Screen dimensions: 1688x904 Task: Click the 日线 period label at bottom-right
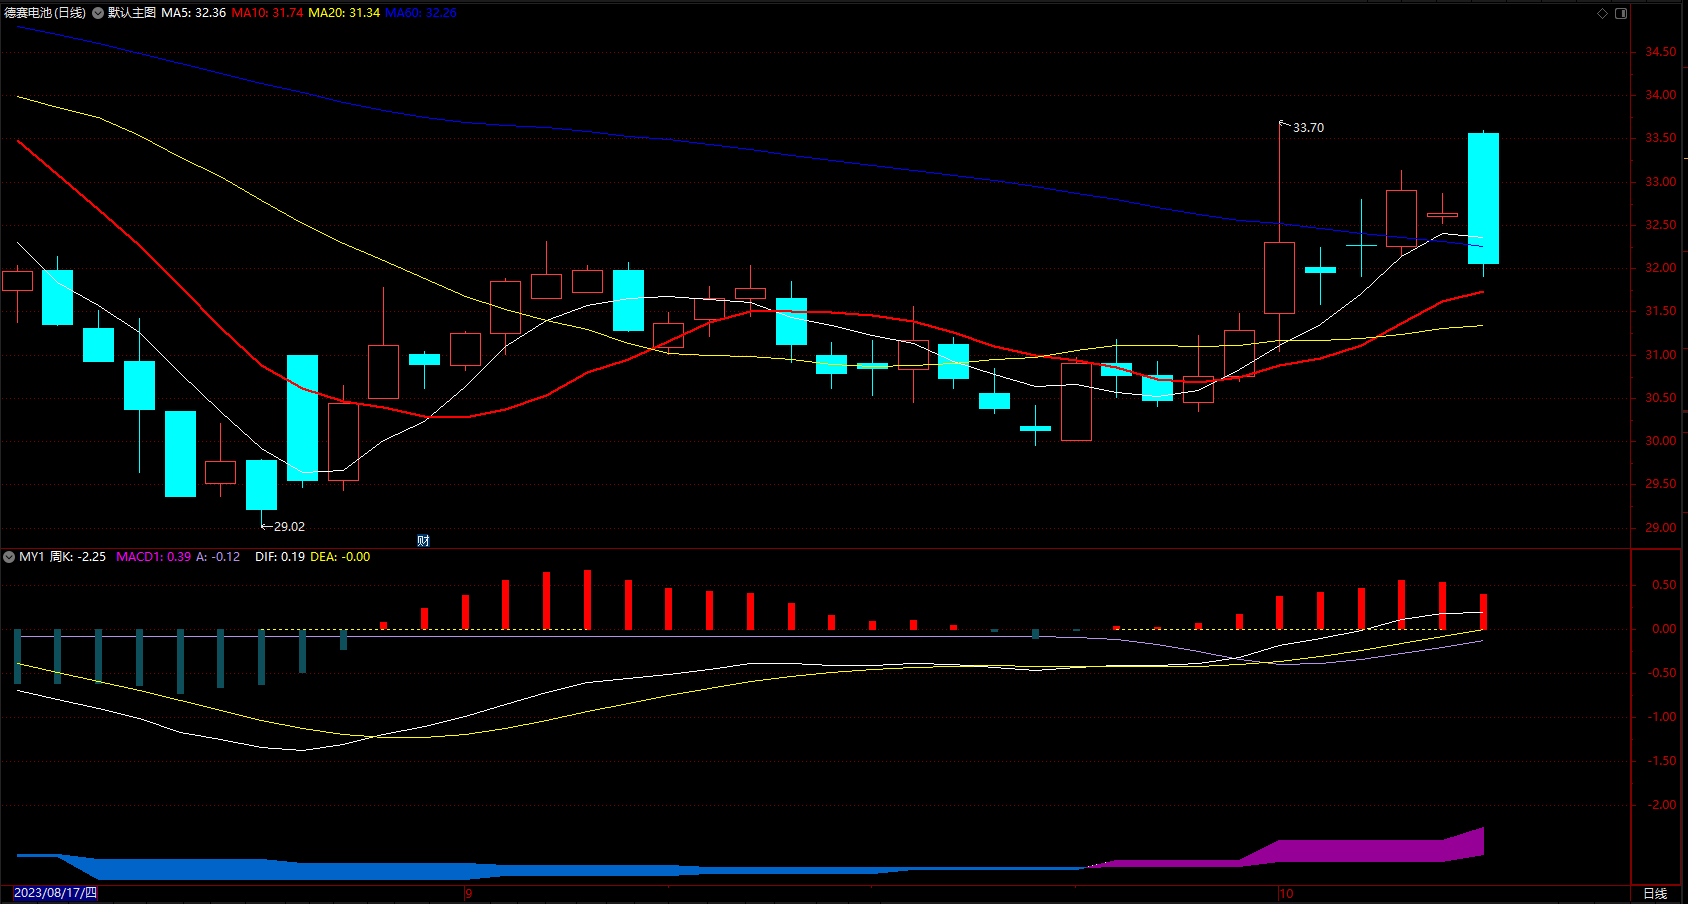(1656, 893)
